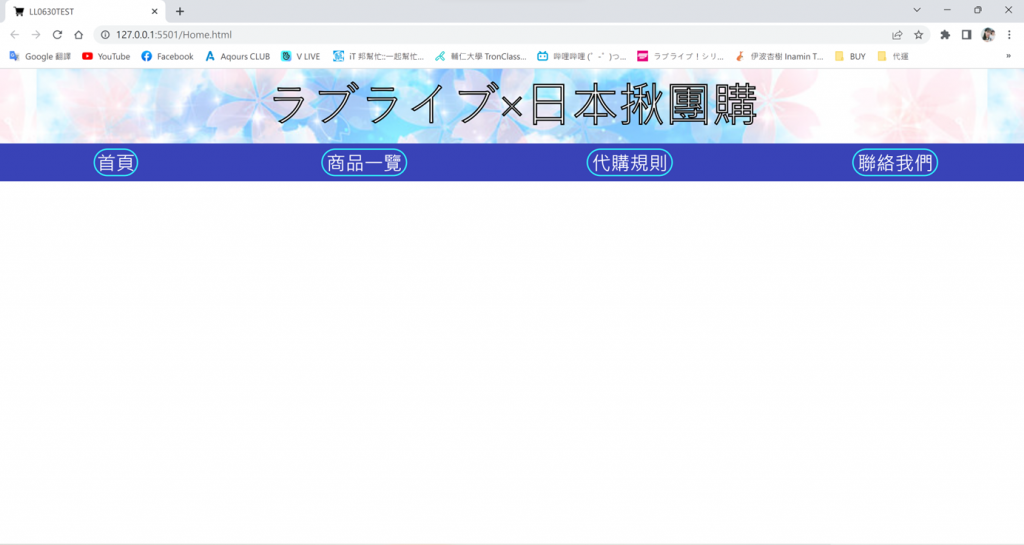View site information icon in address bar
The height and width of the screenshot is (545, 1024).
click(105, 35)
